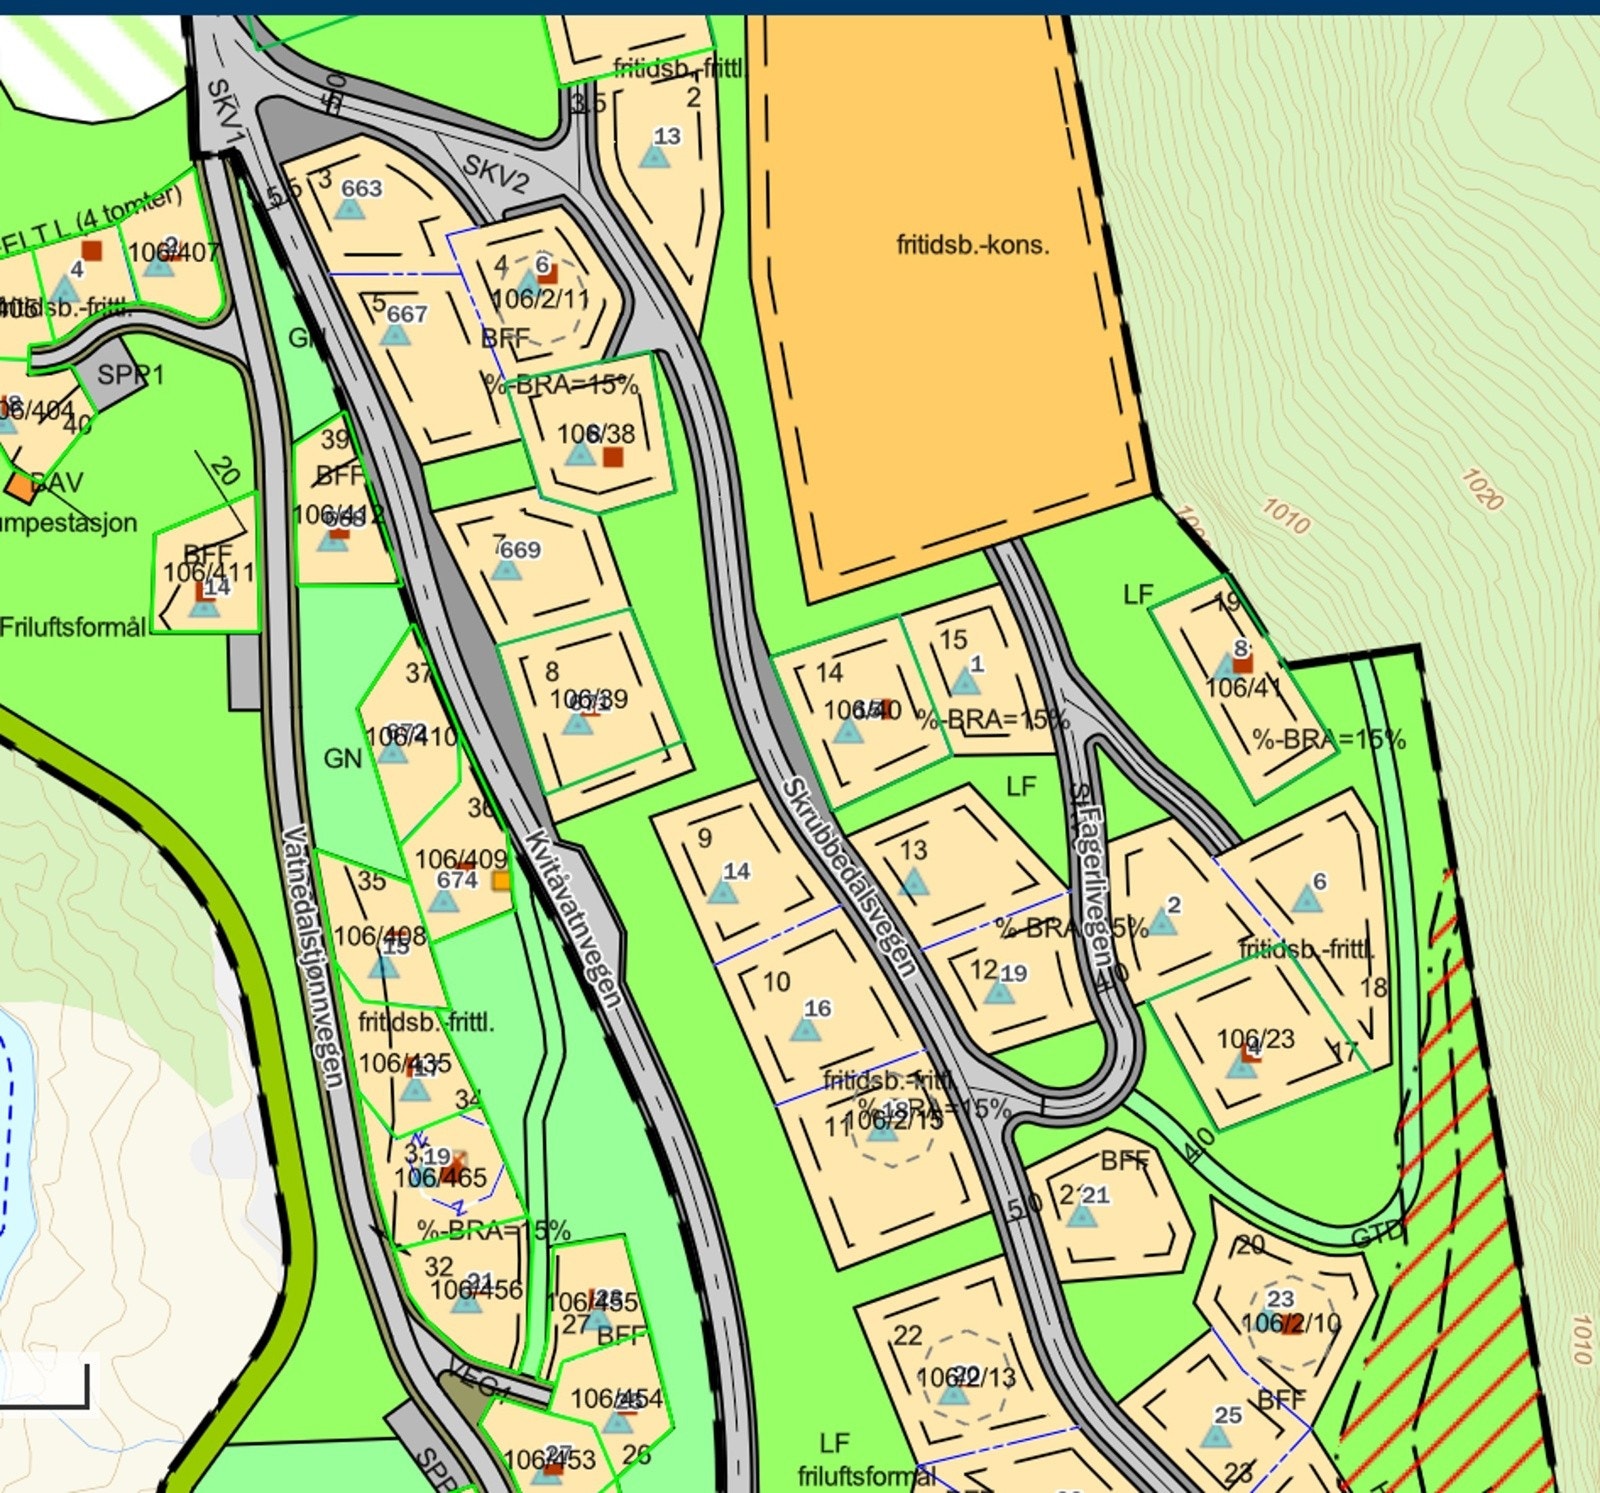This screenshot has height=1493, width=1600.
Task: Select the 1020 contour elevation label
Action: click(1482, 489)
